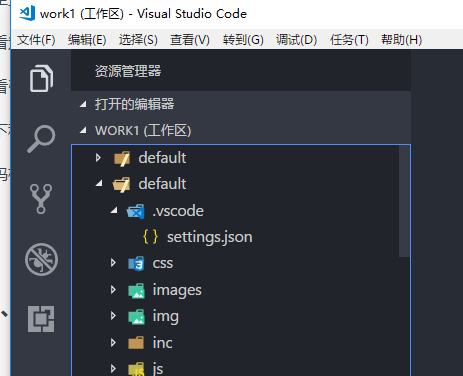This screenshot has width=463, height=376.
Task: Select the img folder name
Action: [166, 317]
